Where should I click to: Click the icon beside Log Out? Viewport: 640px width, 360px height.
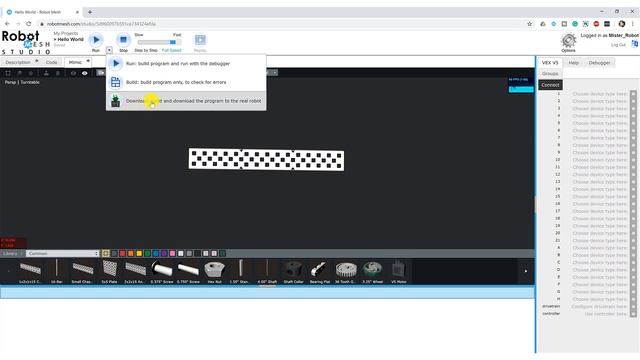point(635,44)
